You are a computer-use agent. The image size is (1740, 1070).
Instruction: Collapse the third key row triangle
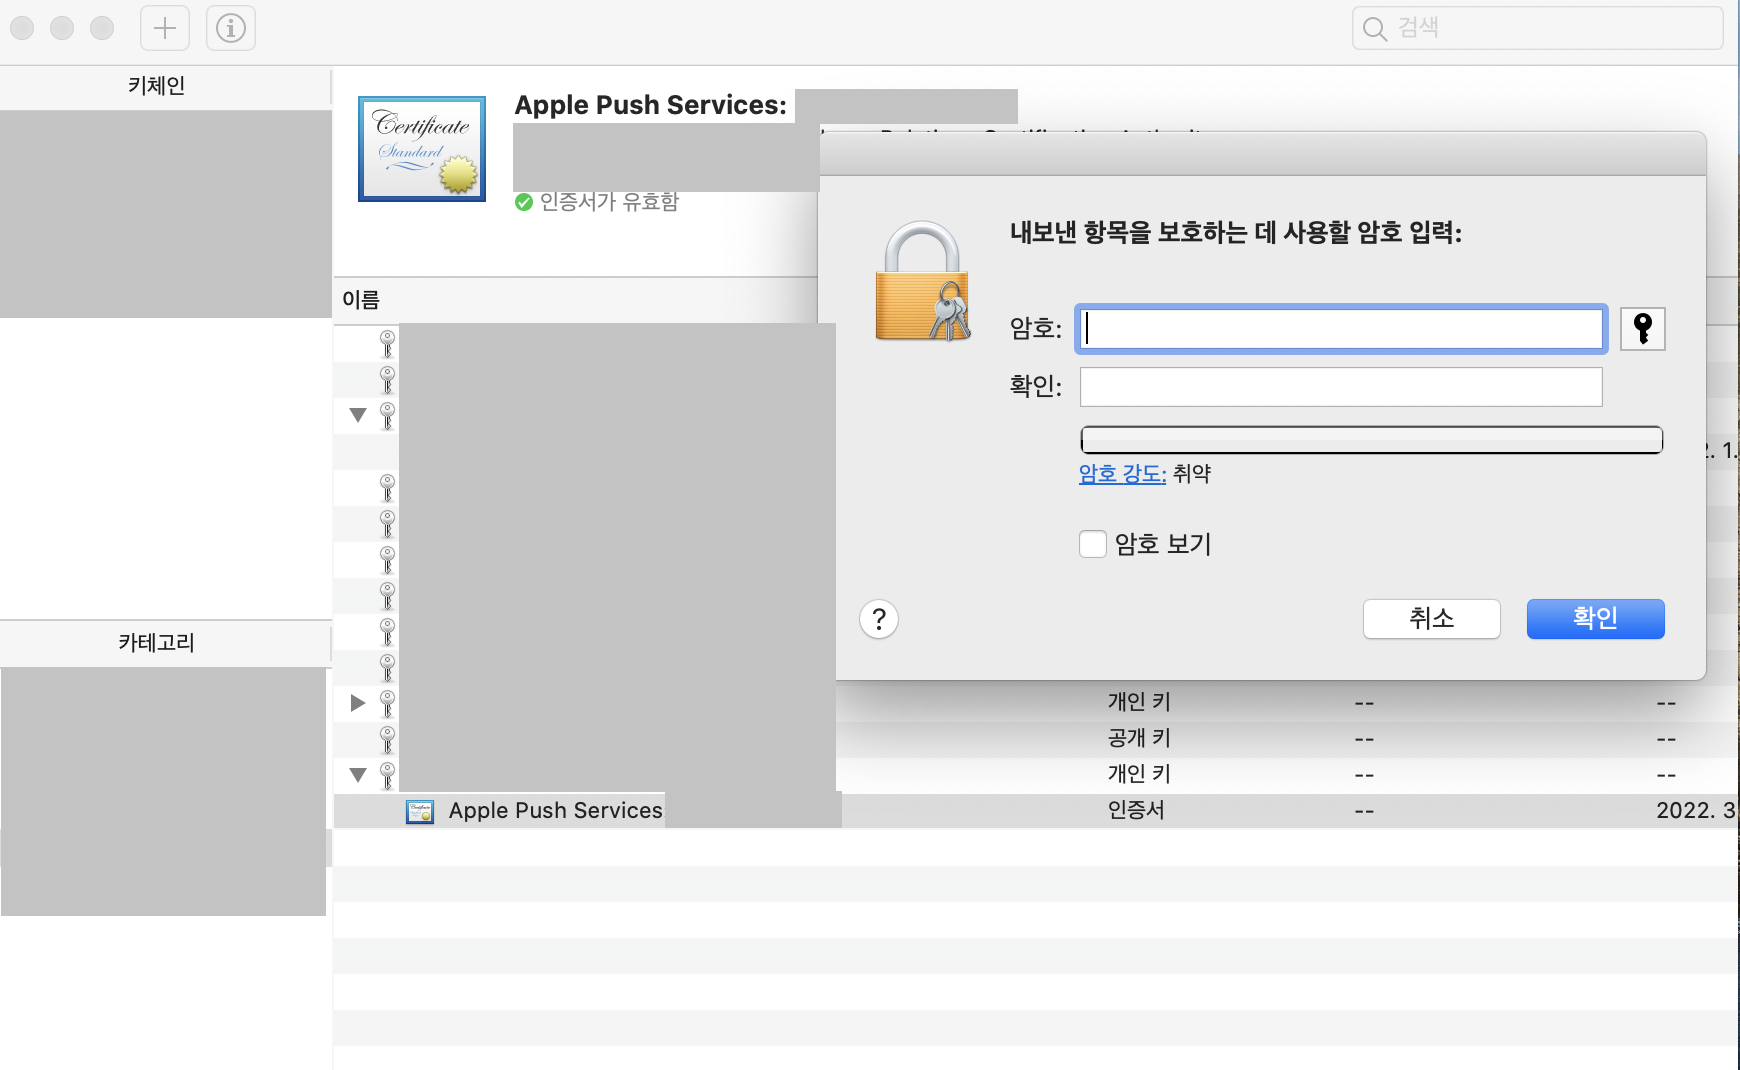coord(358,415)
